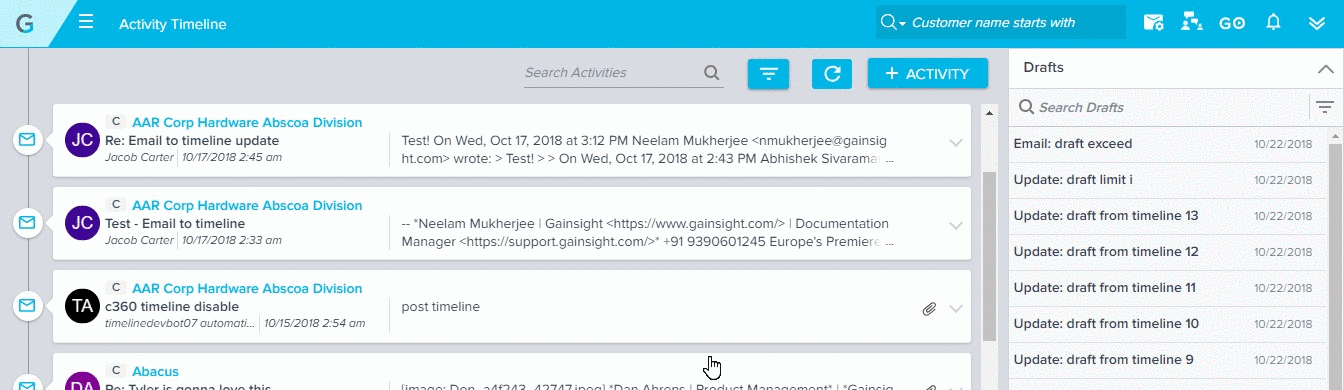Viewport: 1344px width, 390px height.
Task: Open draft 'Email: draft exceed'
Action: 1168,144
